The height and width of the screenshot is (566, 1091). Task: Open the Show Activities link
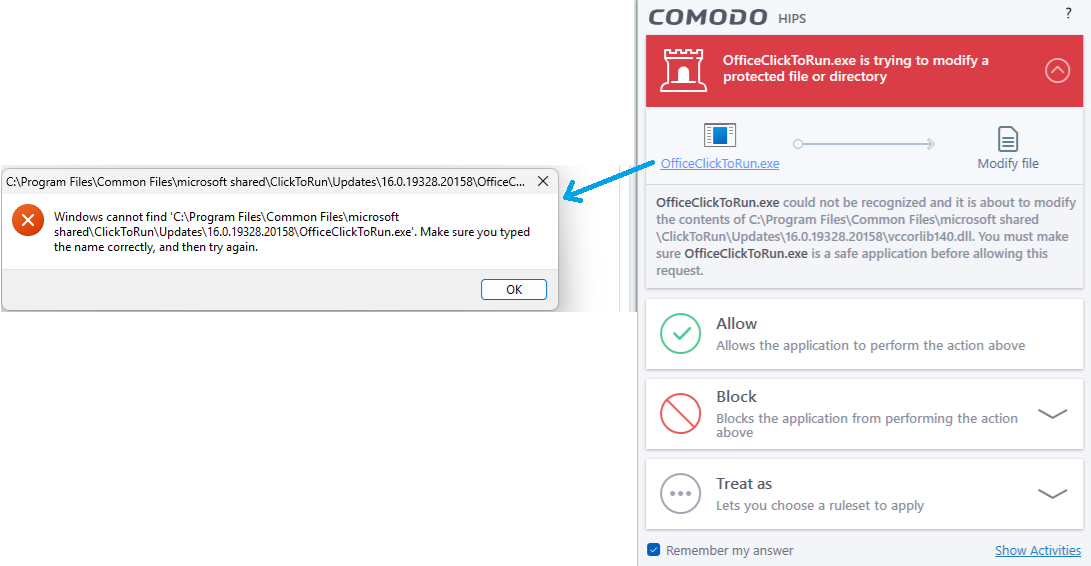pyautogui.click(x=1037, y=551)
